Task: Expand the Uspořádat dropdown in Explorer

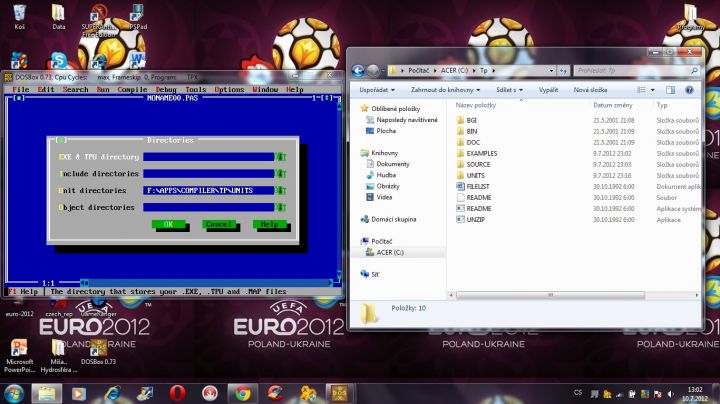Action: point(377,90)
